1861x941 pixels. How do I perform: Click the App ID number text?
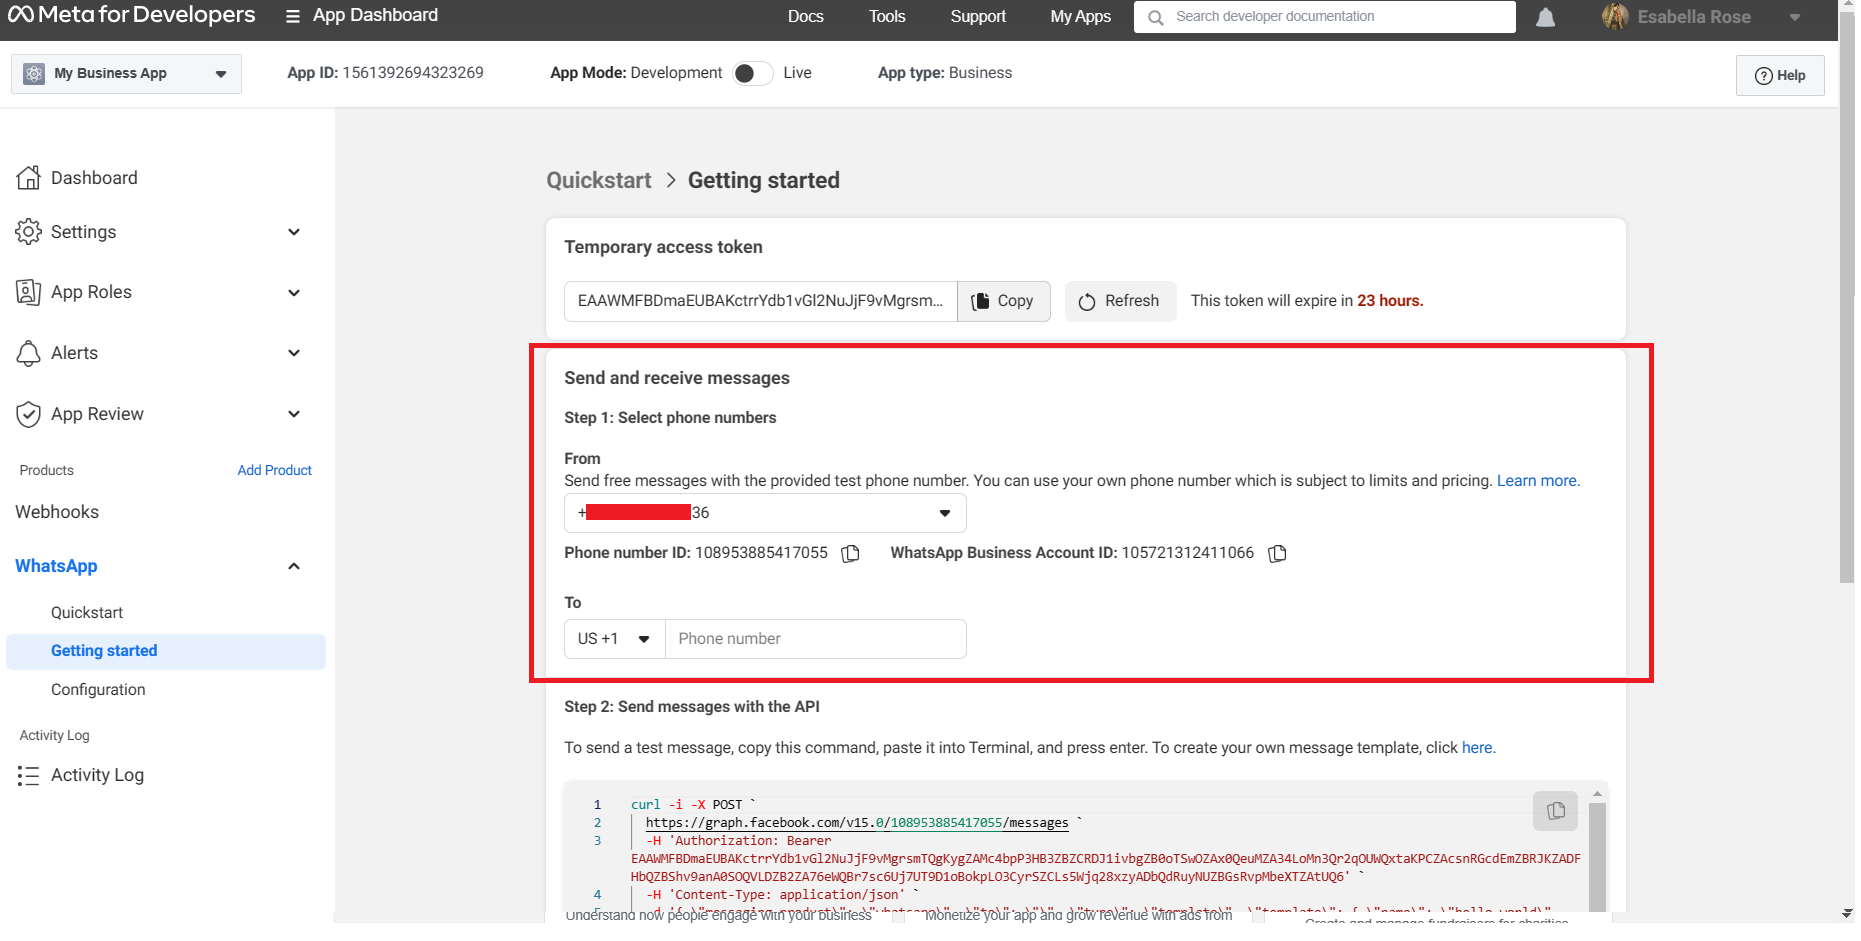413,73
